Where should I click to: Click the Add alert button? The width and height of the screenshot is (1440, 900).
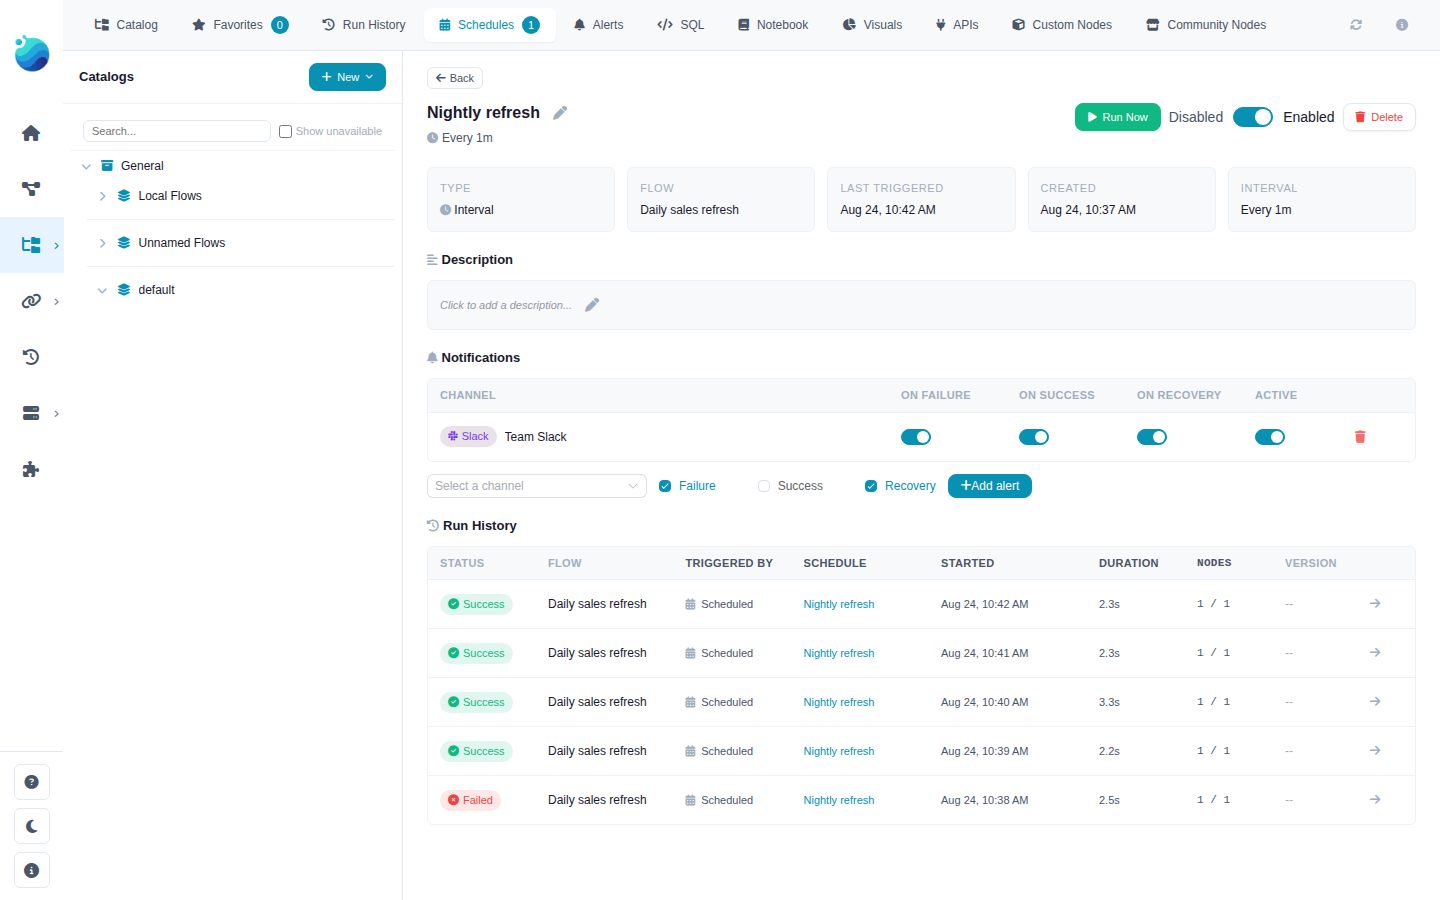pos(990,486)
